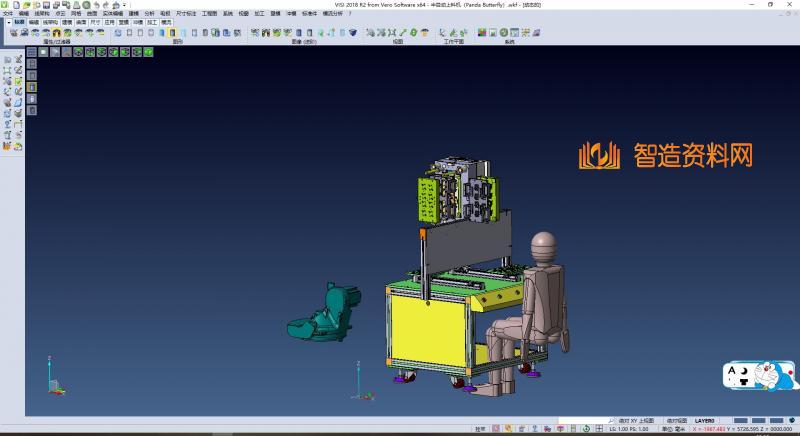
Task: Click the 绝对视图 button in status bar
Action: click(x=678, y=421)
